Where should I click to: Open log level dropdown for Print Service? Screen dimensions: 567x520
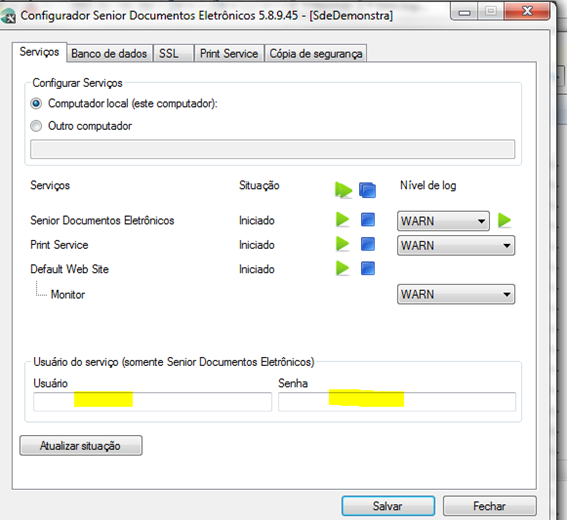pos(456,246)
